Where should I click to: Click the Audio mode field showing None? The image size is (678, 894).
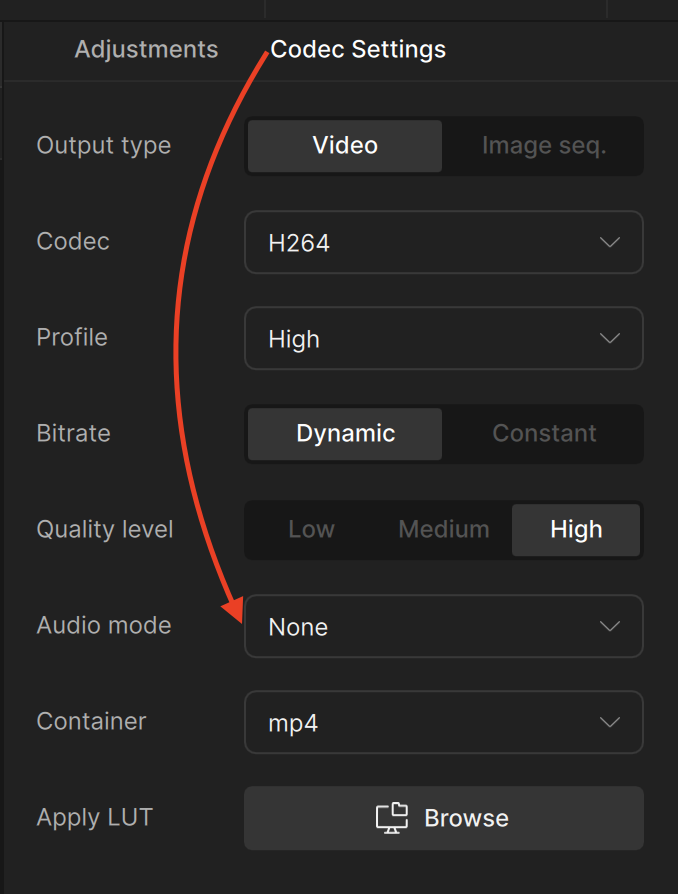[444, 626]
